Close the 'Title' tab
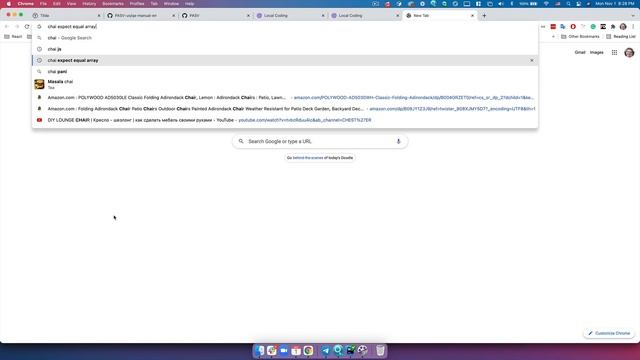The width and height of the screenshot is (640, 360). (98, 16)
